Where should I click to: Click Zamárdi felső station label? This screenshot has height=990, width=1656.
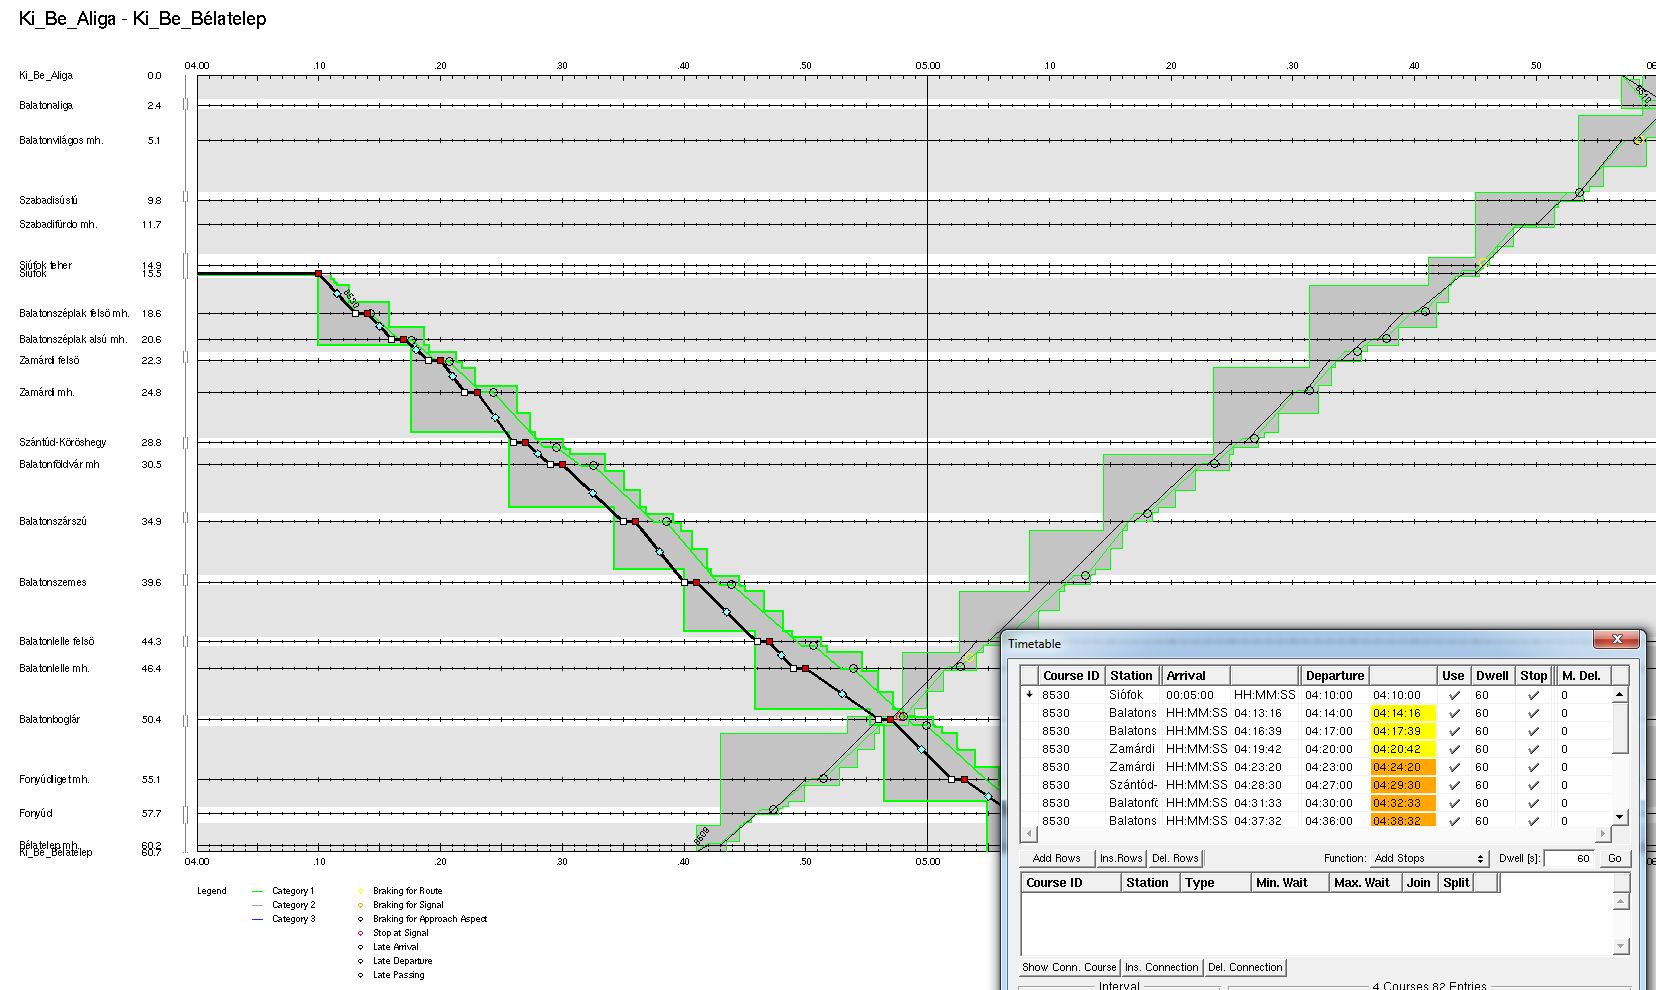pos(49,360)
